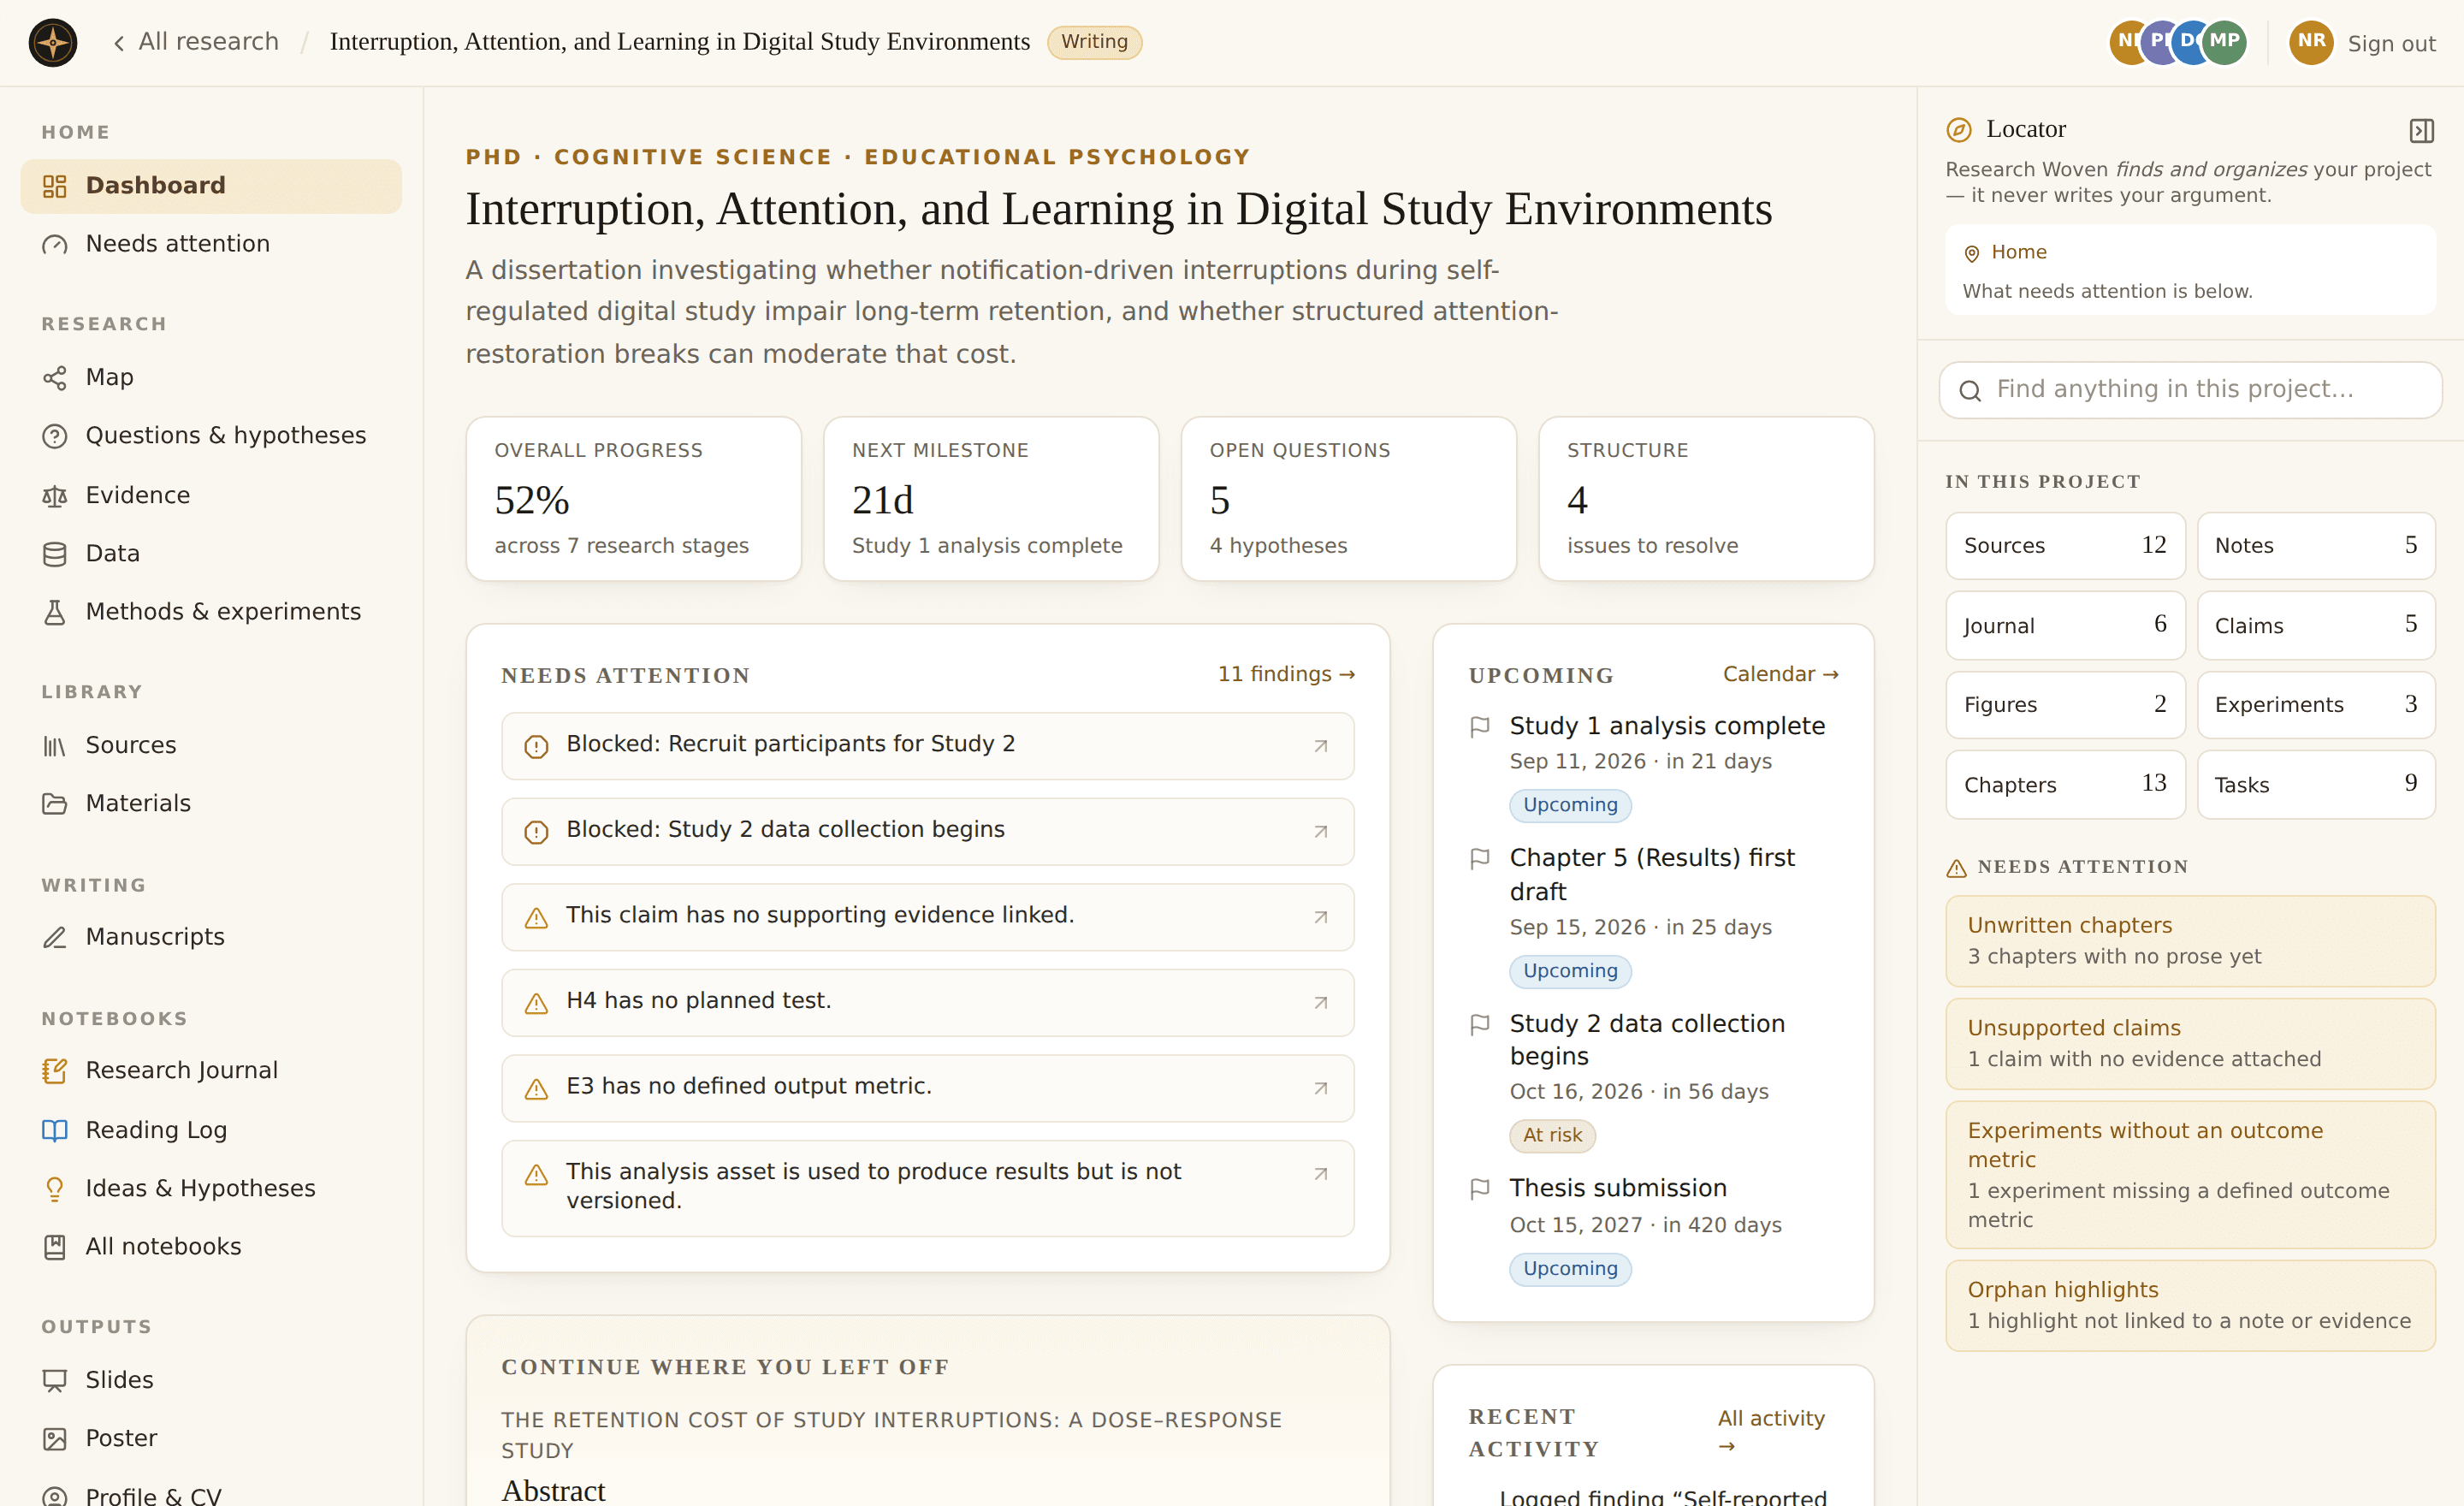
Task: Open the Experiments 3 tile
Action: [x=2316, y=705]
